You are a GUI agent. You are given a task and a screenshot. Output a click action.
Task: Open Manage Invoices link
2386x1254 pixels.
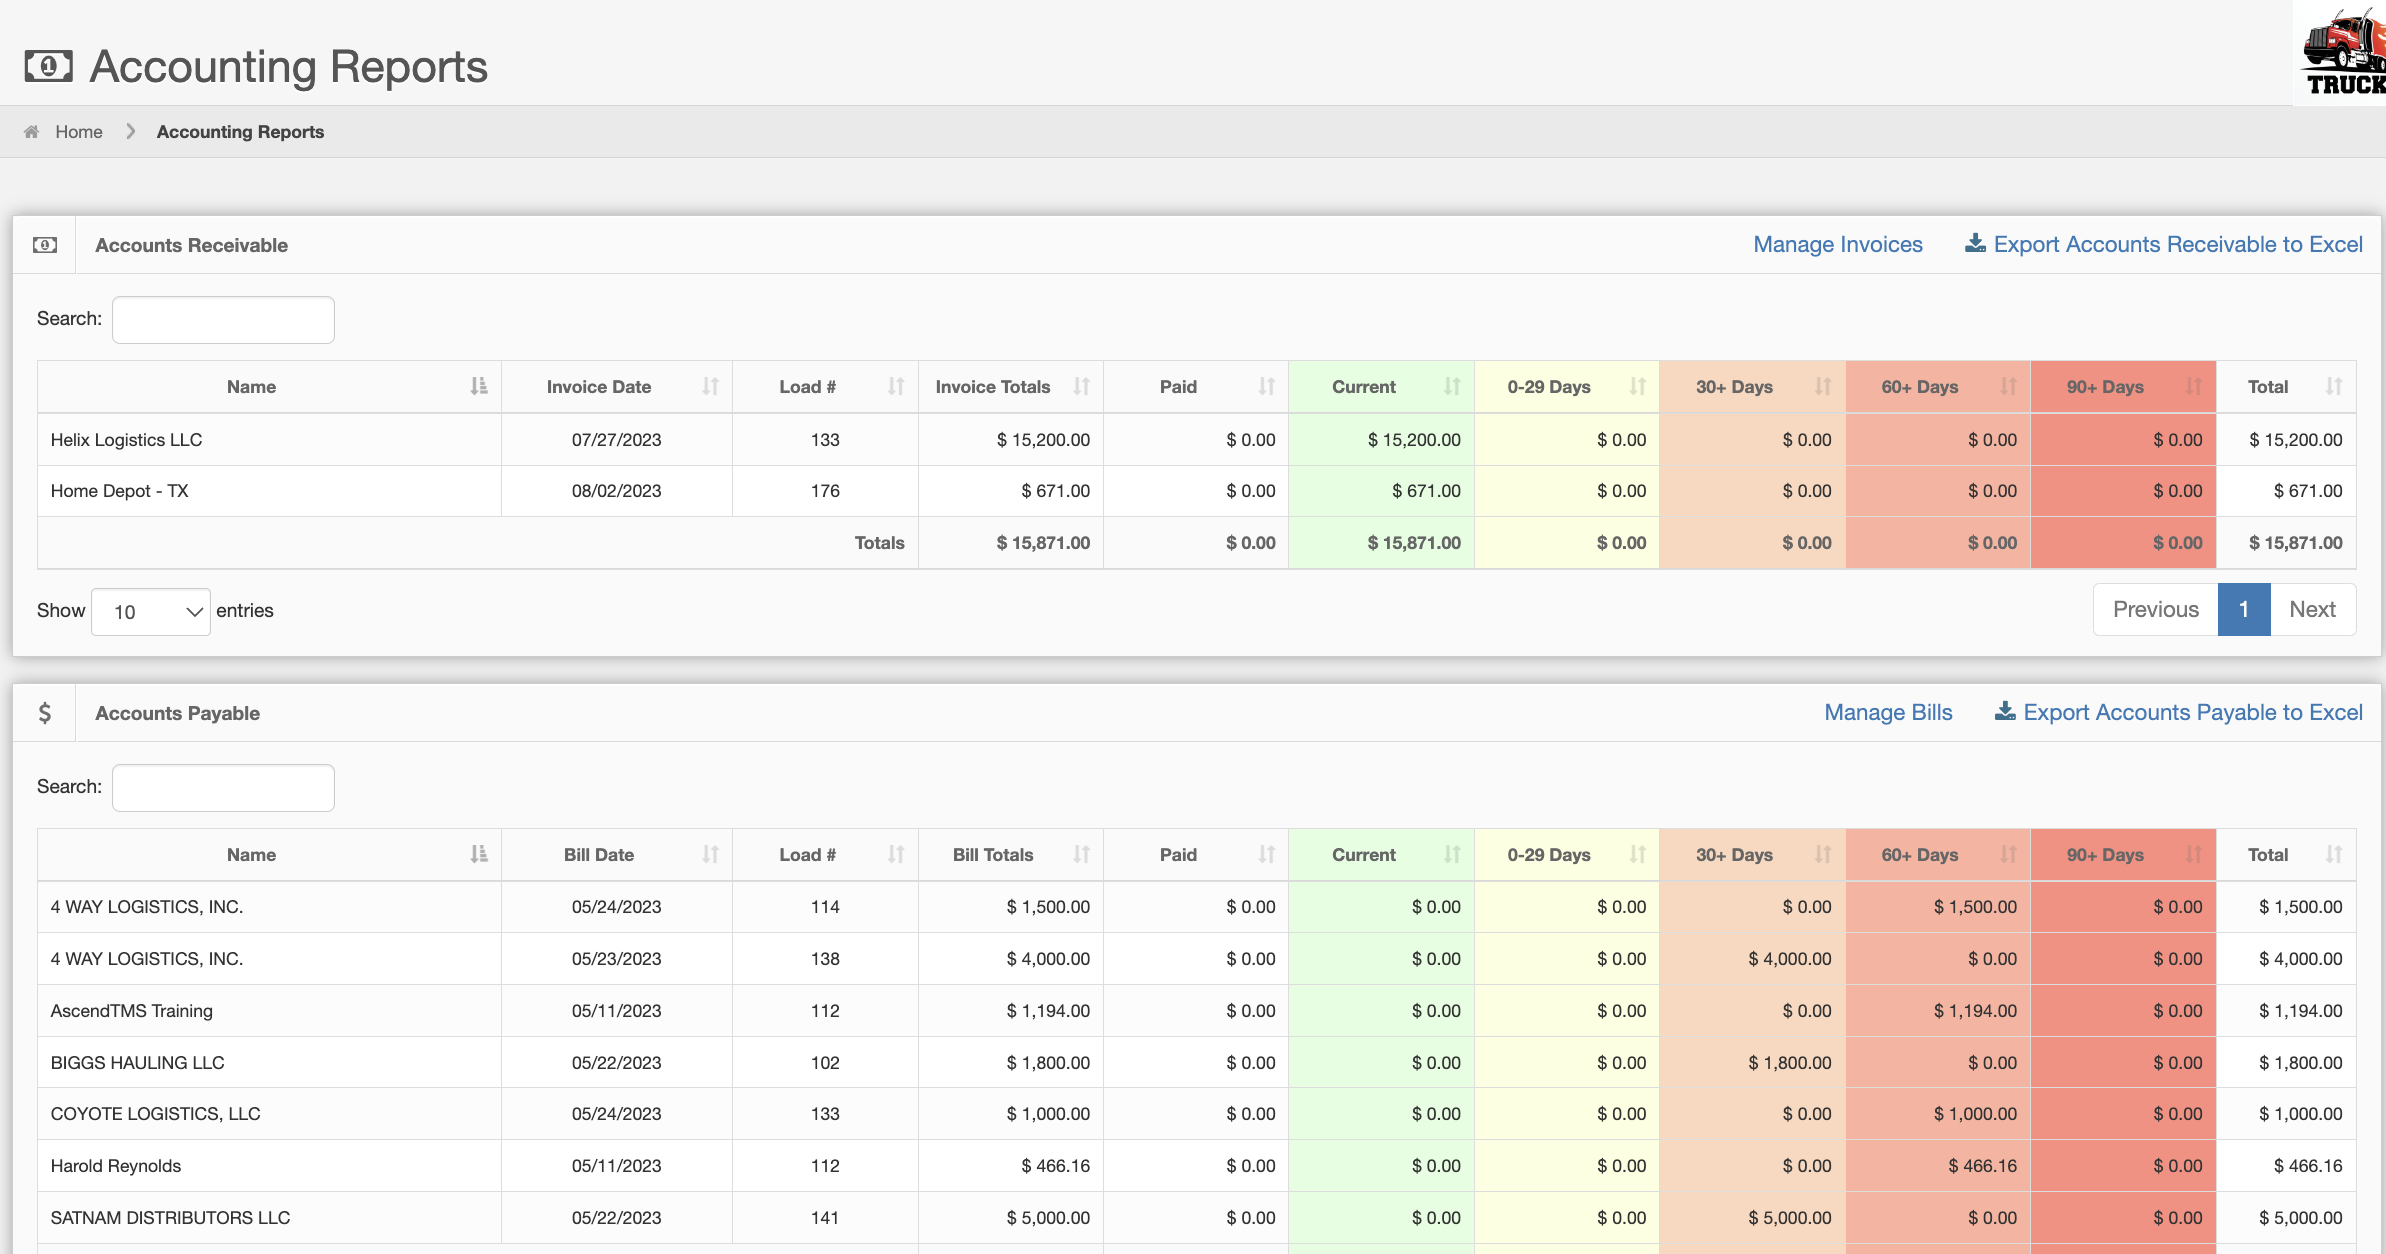pos(1837,245)
